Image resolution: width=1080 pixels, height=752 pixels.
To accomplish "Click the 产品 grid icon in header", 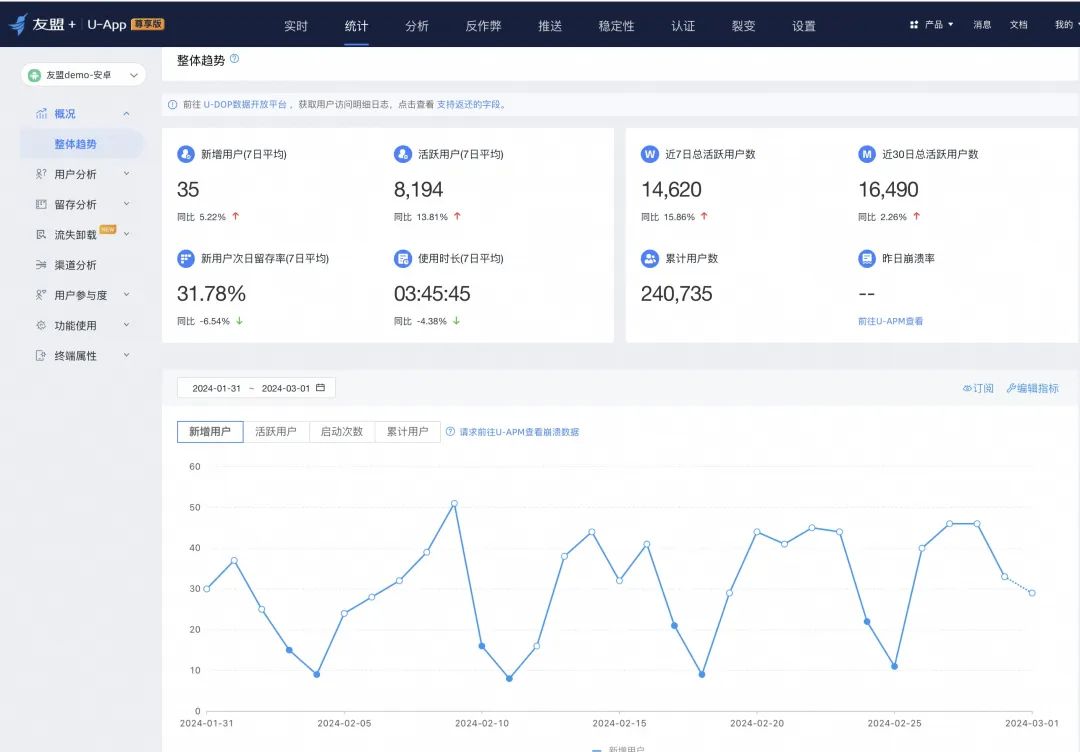I will pos(913,25).
